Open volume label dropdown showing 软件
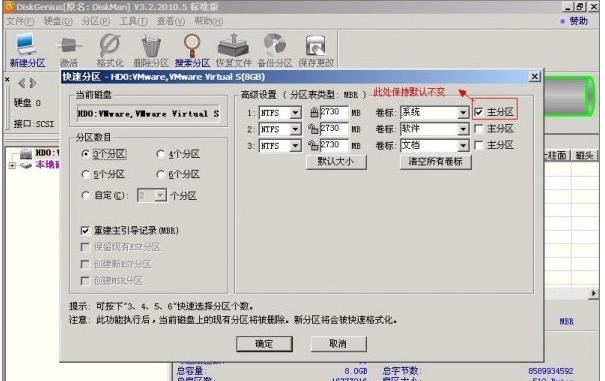Viewport: 605px width, 381px height. coord(463,129)
